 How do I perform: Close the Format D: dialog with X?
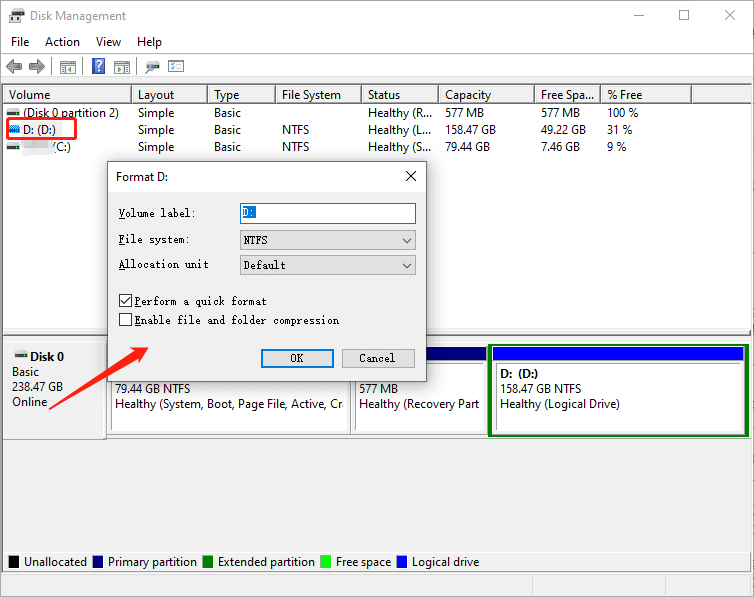[x=410, y=176]
